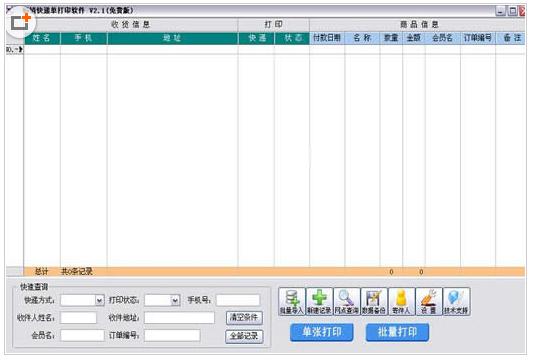Click the 姓名 column header
The width and height of the screenshot is (535, 361).
click(x=42, y=38)
